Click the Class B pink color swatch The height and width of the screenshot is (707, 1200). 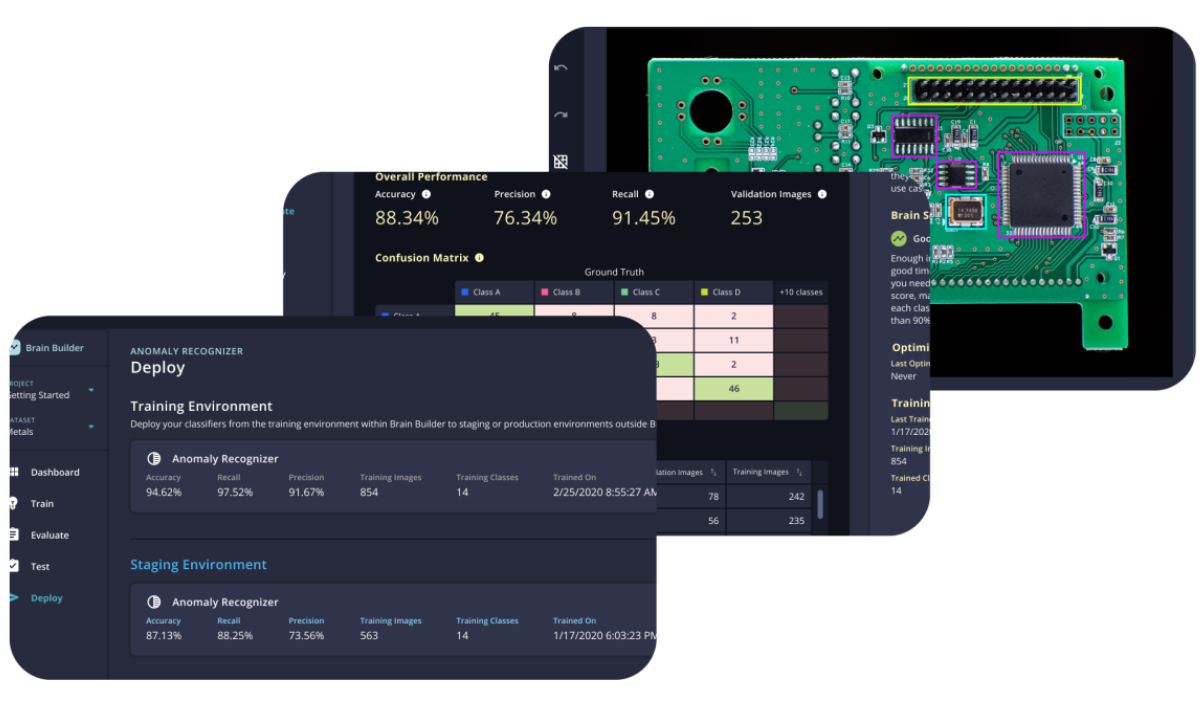tap(546, 291)
